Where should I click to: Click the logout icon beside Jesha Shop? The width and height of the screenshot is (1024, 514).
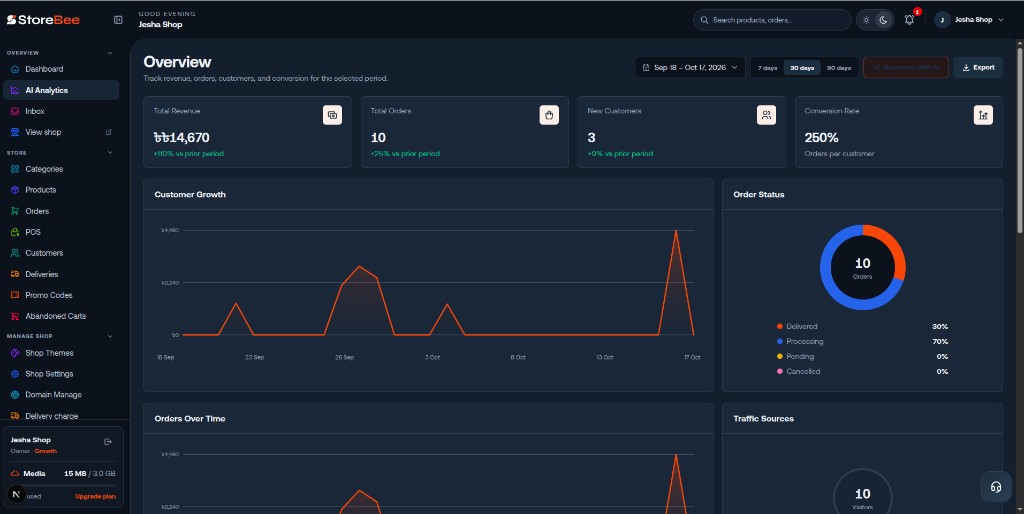point(108,442)
